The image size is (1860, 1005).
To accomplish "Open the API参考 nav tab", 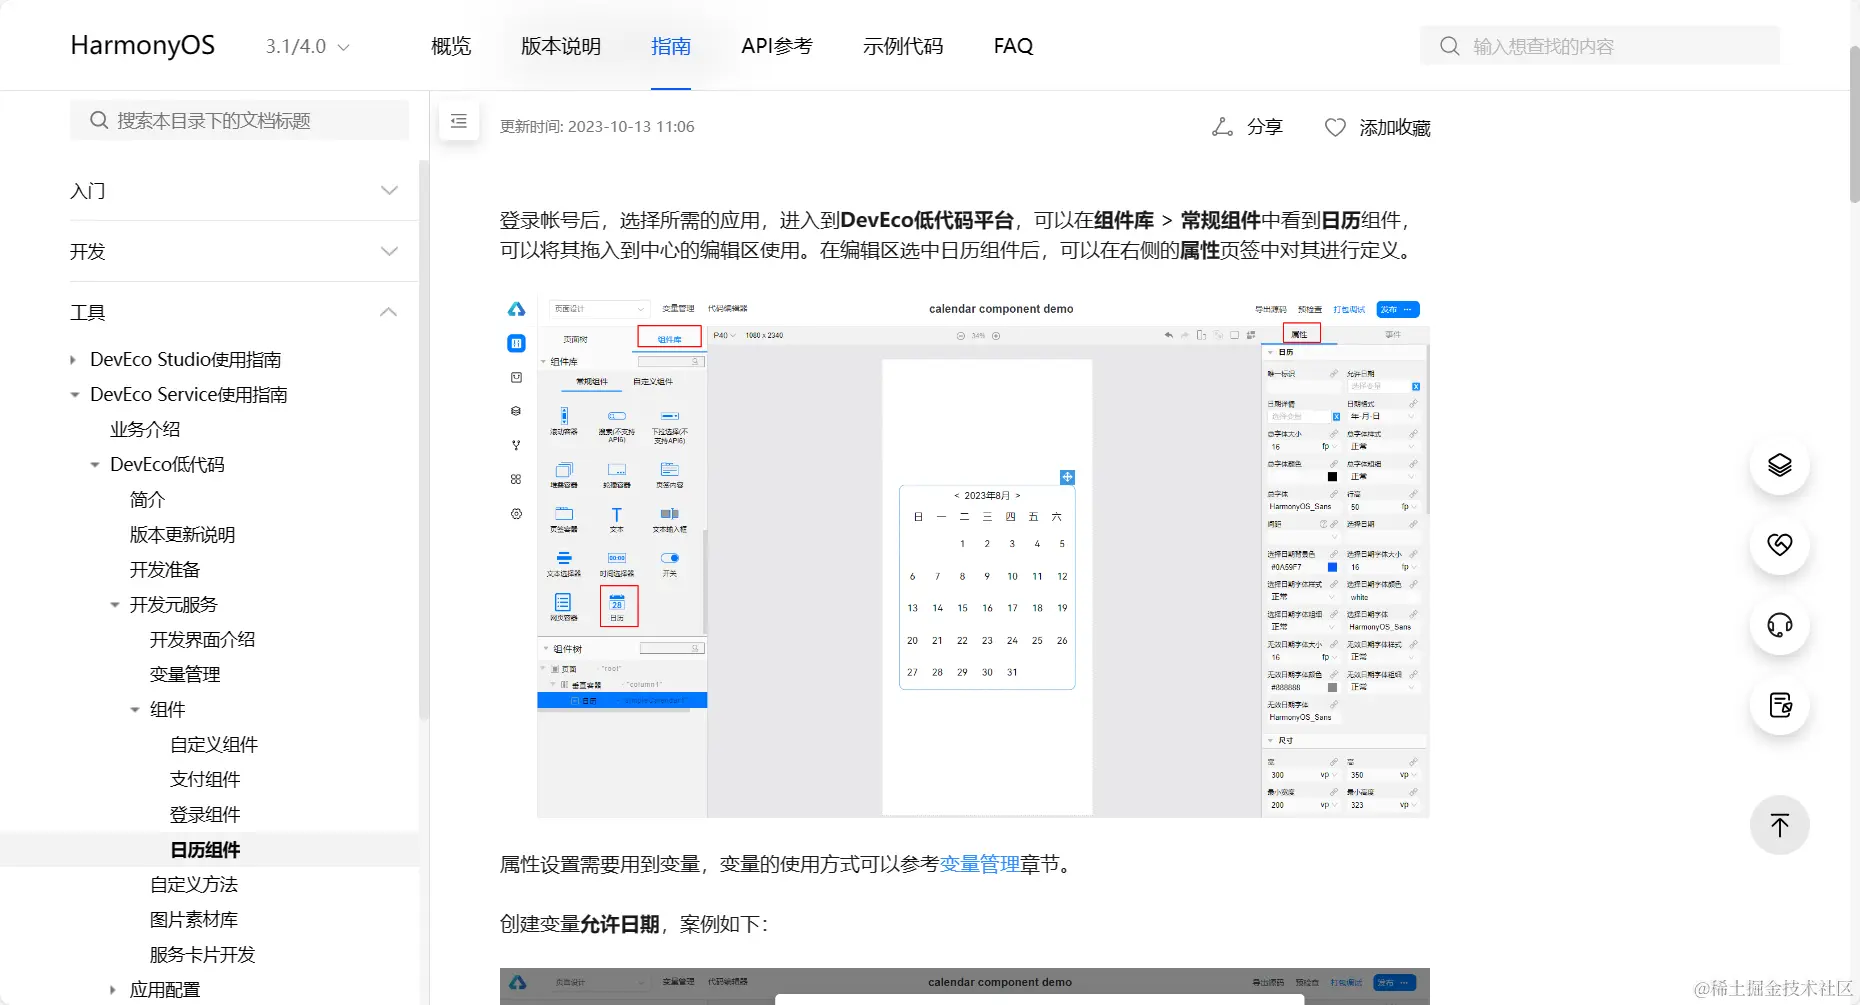I will click(777, 46).
